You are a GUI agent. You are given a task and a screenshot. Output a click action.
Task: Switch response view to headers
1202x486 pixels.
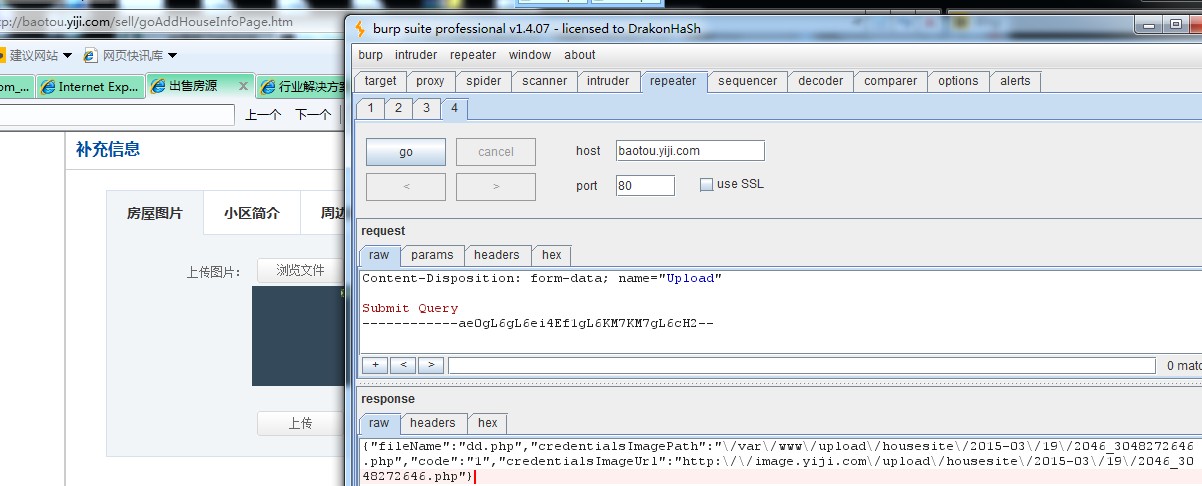pos(432,423)
